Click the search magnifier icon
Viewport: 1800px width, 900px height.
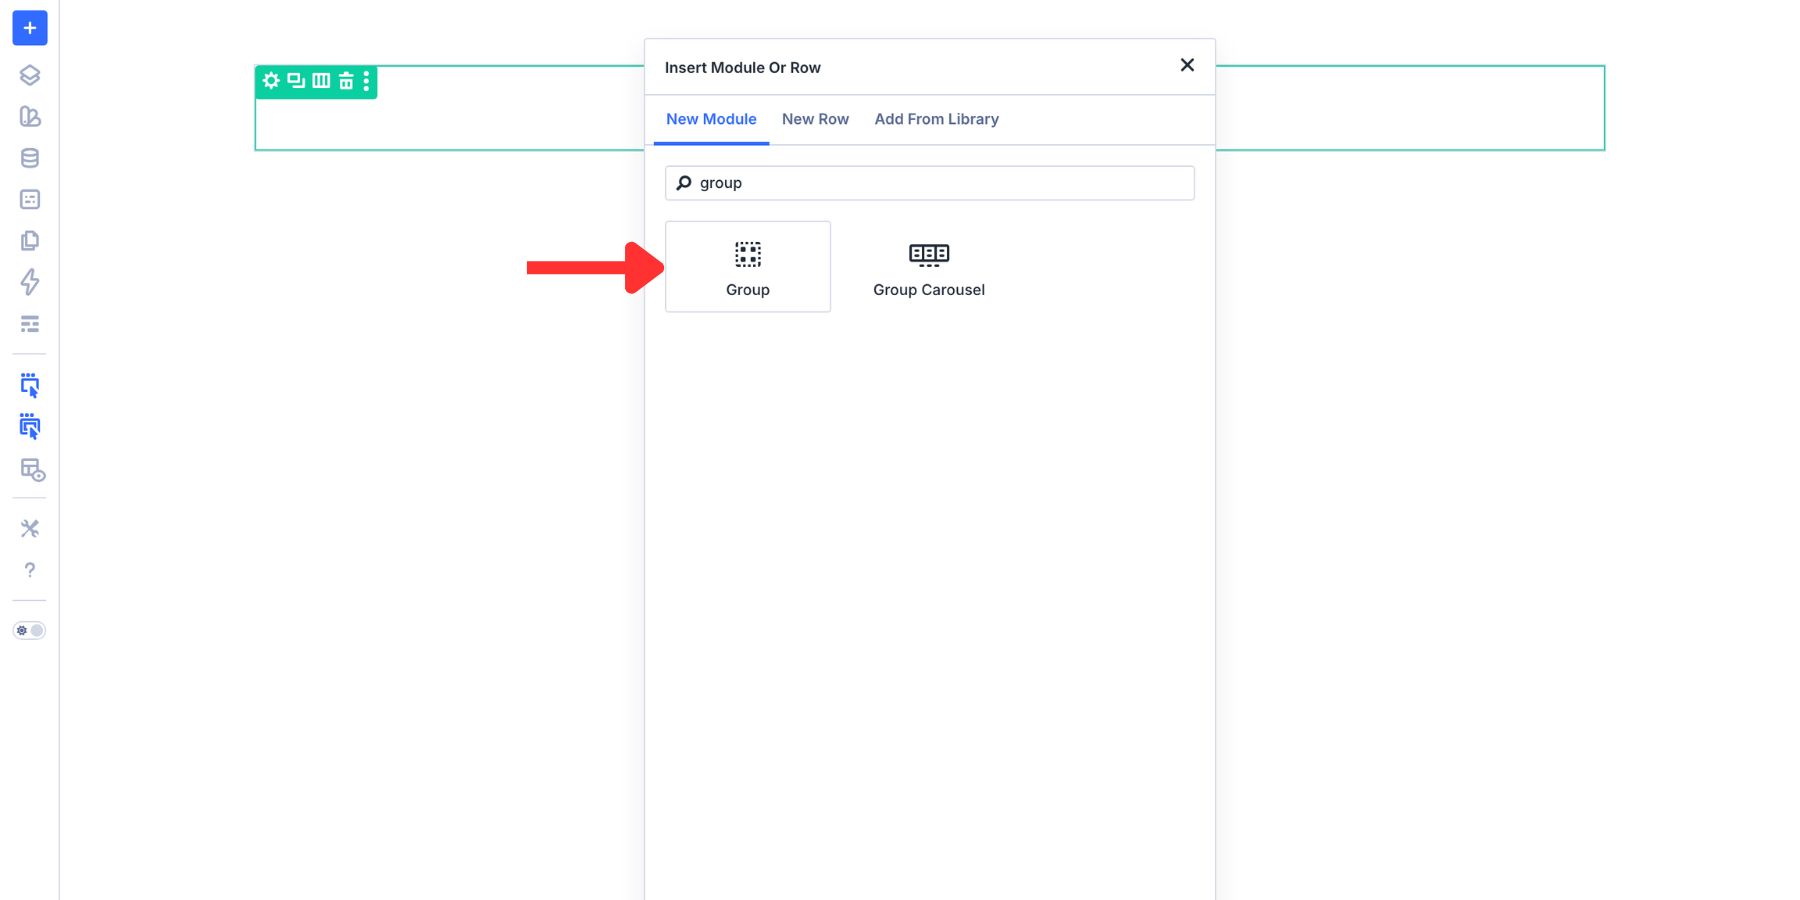[x=684, y=183]
